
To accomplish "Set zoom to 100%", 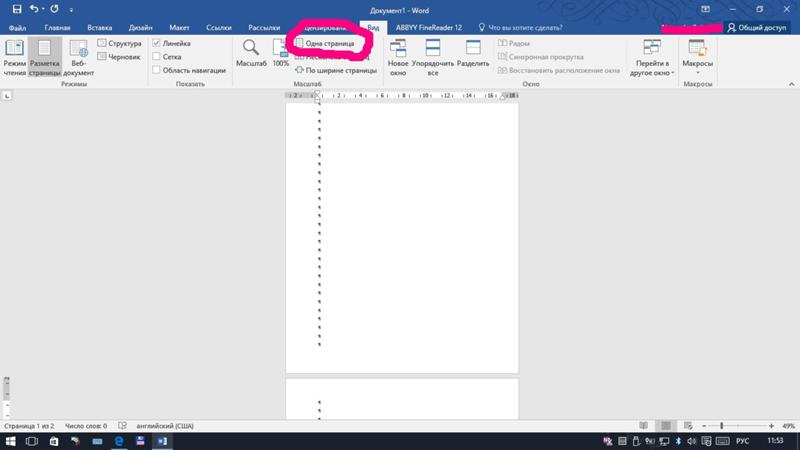I will tap(281, 53).
